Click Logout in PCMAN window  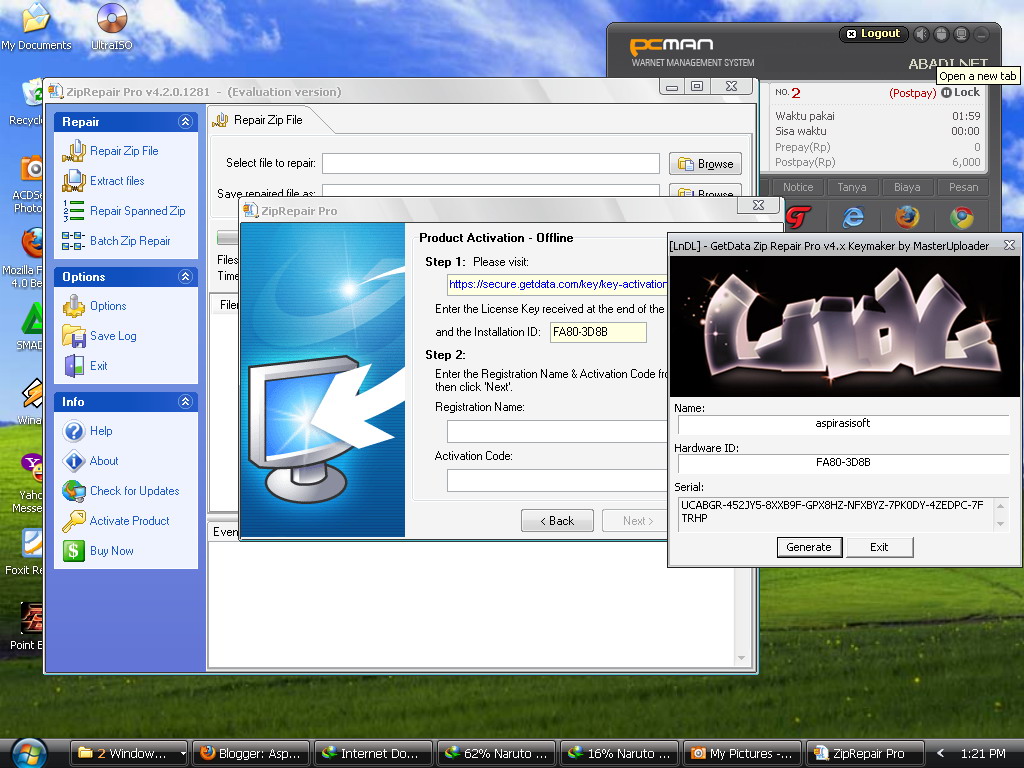[x=873, y=34]
